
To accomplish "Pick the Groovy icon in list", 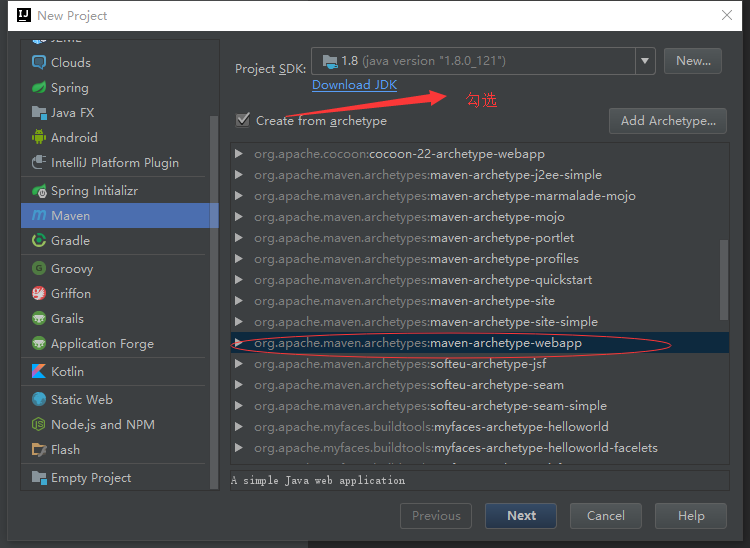I will 39,269.
